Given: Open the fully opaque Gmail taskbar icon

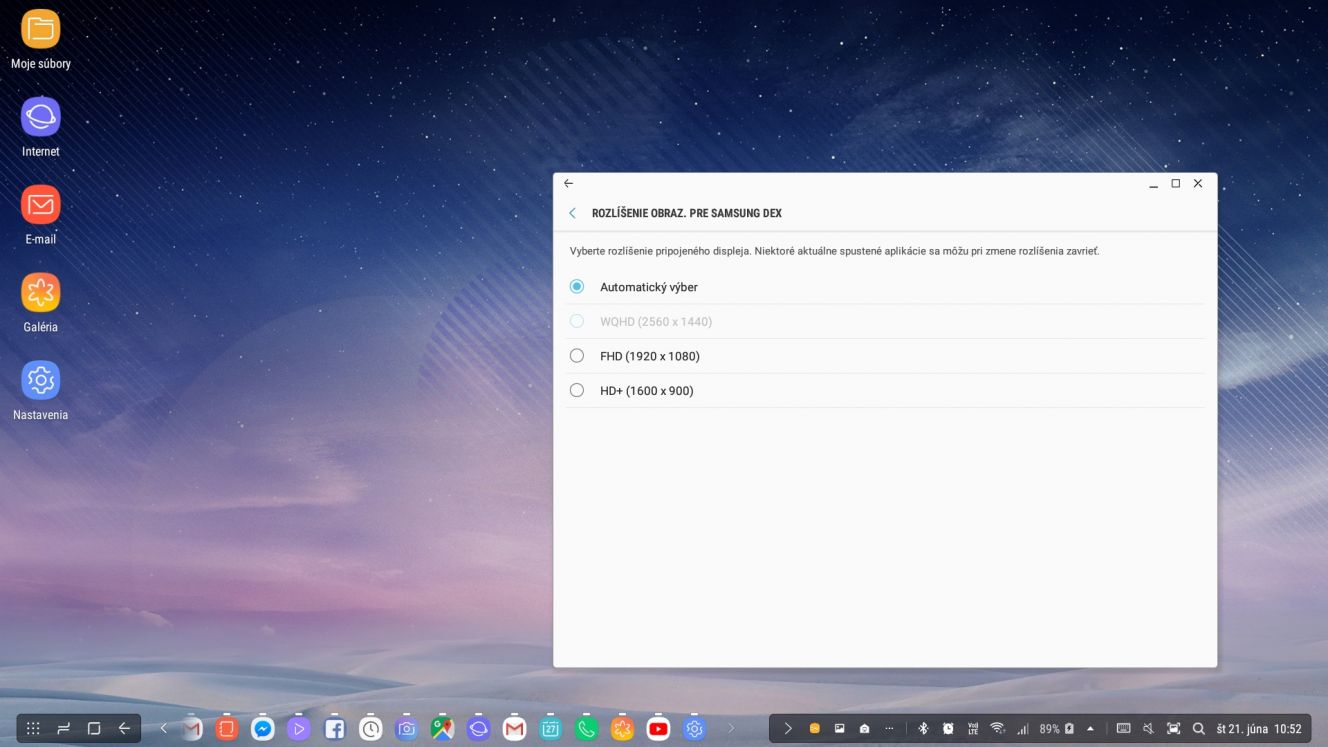Looking at the screenshot, I should pyautogui.click(x=515, y=729).
